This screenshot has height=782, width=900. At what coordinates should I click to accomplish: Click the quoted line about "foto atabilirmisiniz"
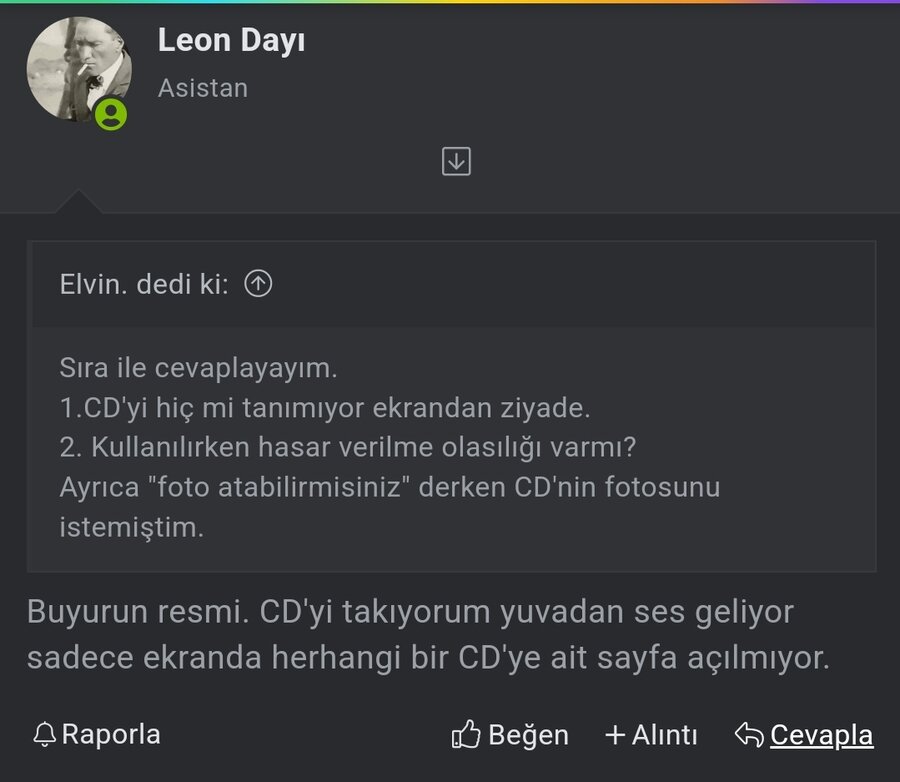pyautogui.click(x=389, y=488)
